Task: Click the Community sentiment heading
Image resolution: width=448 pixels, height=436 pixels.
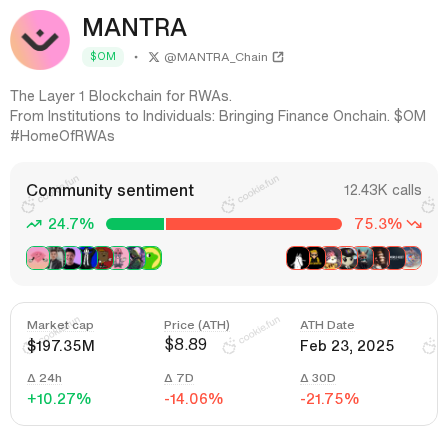Action: pos(110,190)
